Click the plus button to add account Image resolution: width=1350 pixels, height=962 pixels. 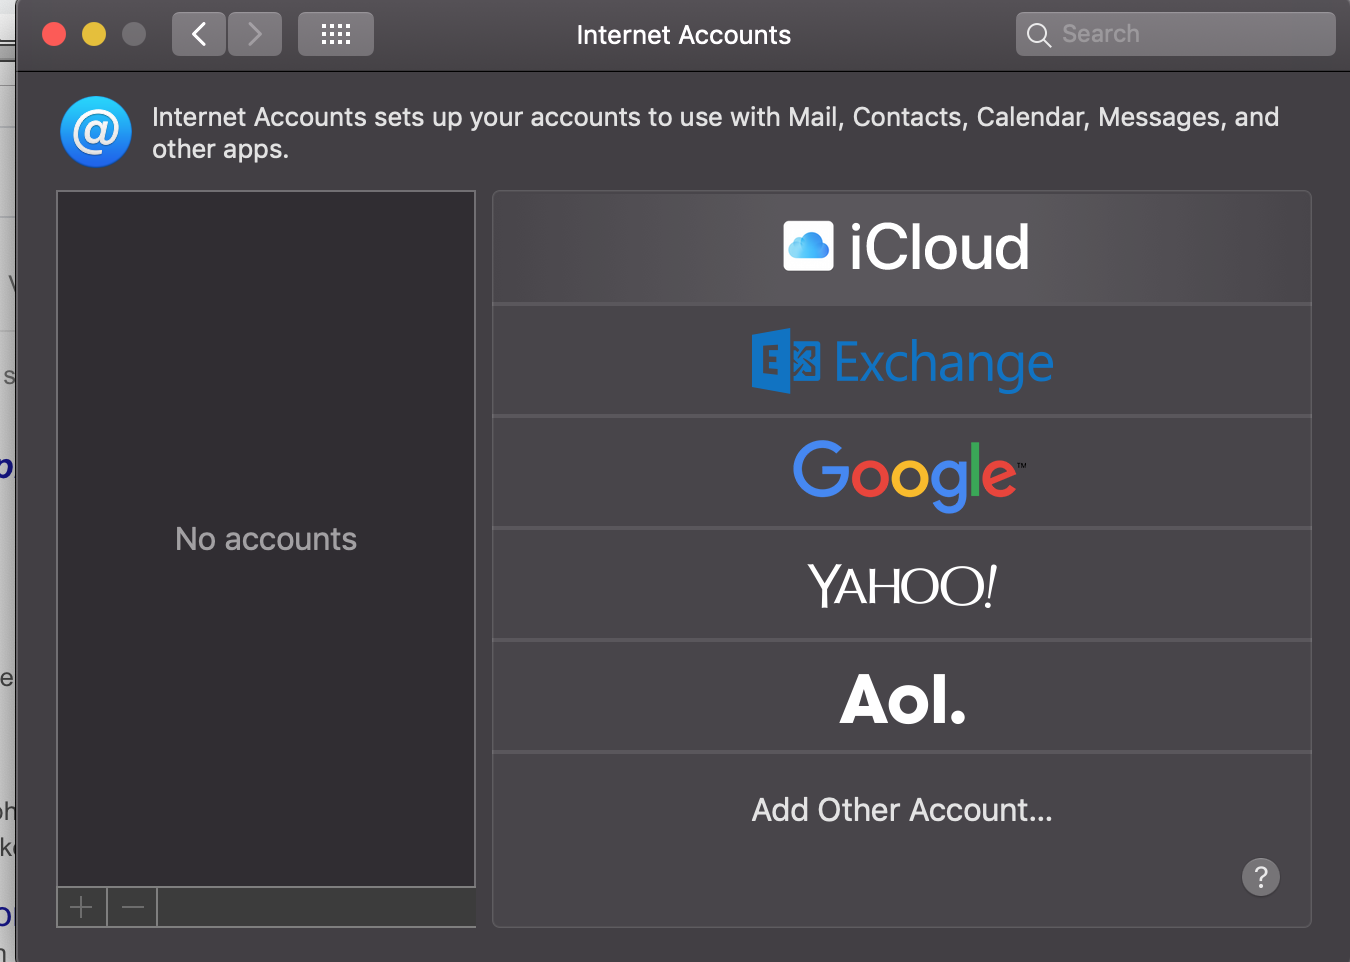pyautogui.click(x=82, y=907)
